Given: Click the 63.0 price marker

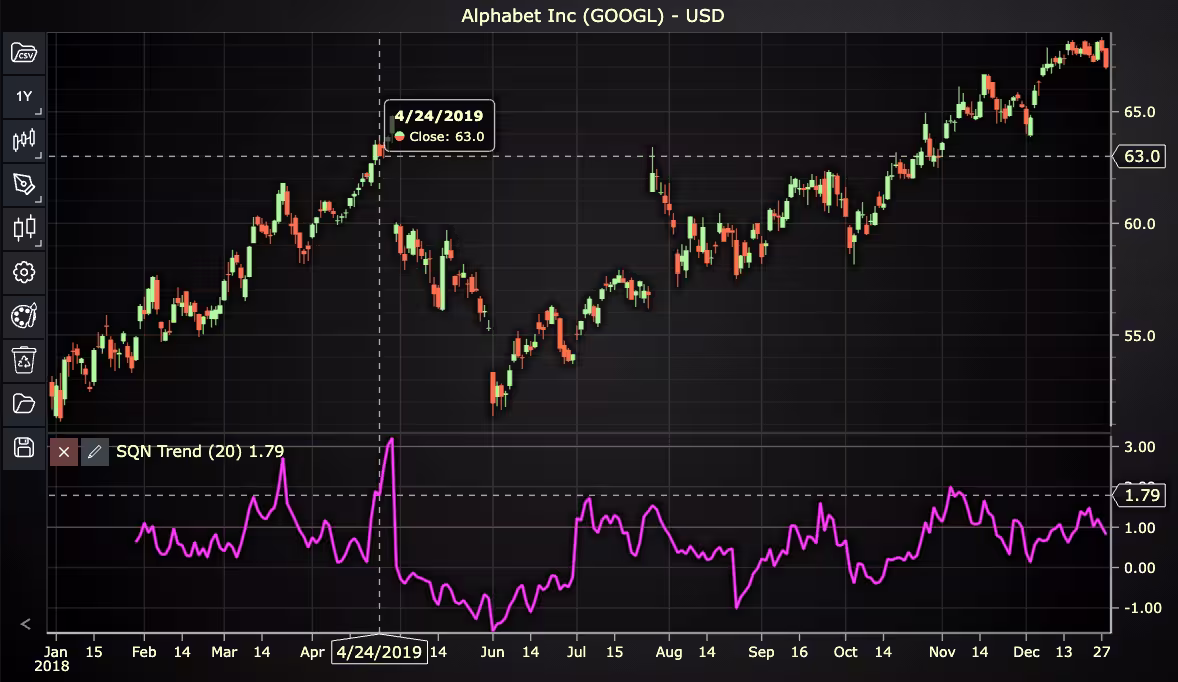Looking at the screenshot, I should point(1141,156).
